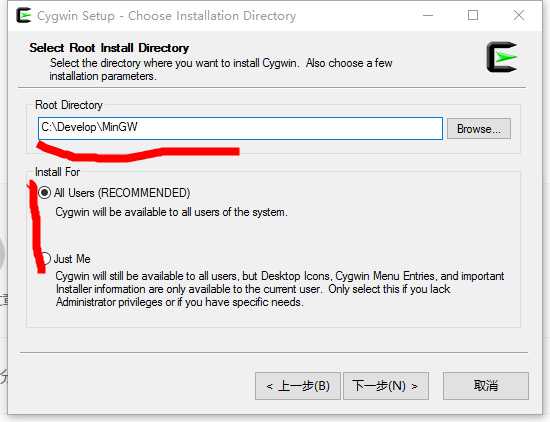Click the Root Directory path field
This screenshot has height=422, width=550.
(240, 128)
